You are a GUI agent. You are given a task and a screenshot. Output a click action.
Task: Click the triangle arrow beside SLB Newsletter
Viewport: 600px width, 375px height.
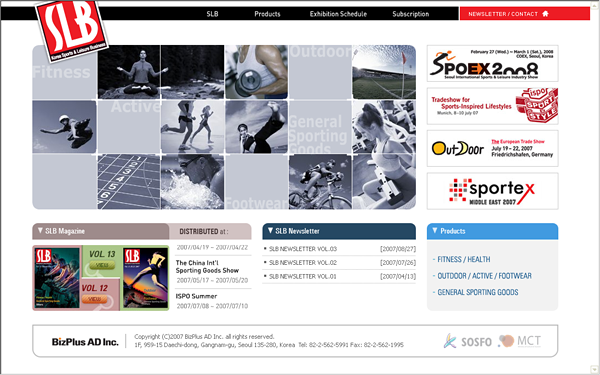point(270,230)
